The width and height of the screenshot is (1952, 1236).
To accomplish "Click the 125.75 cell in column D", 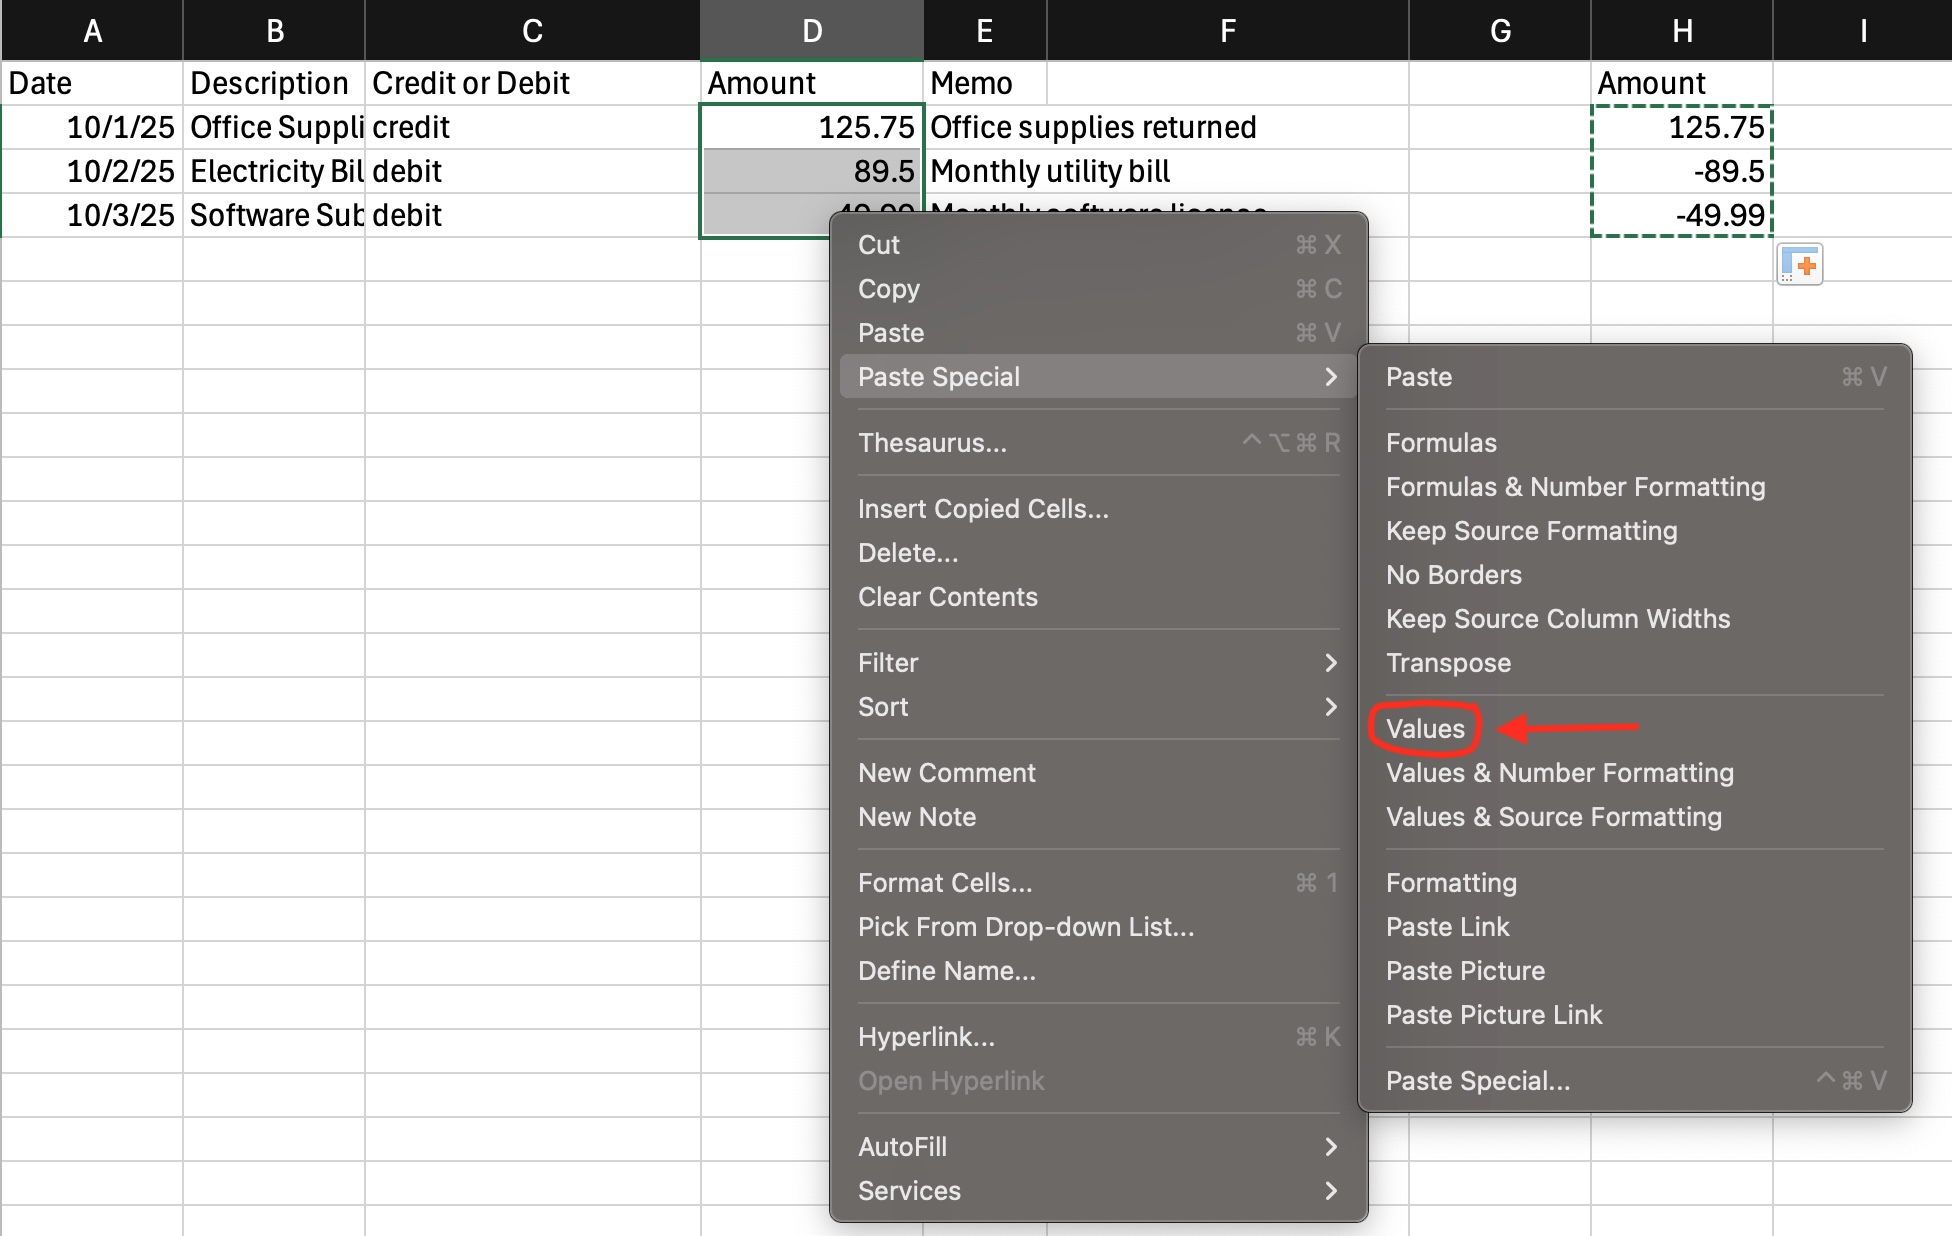I will [812, 127].
